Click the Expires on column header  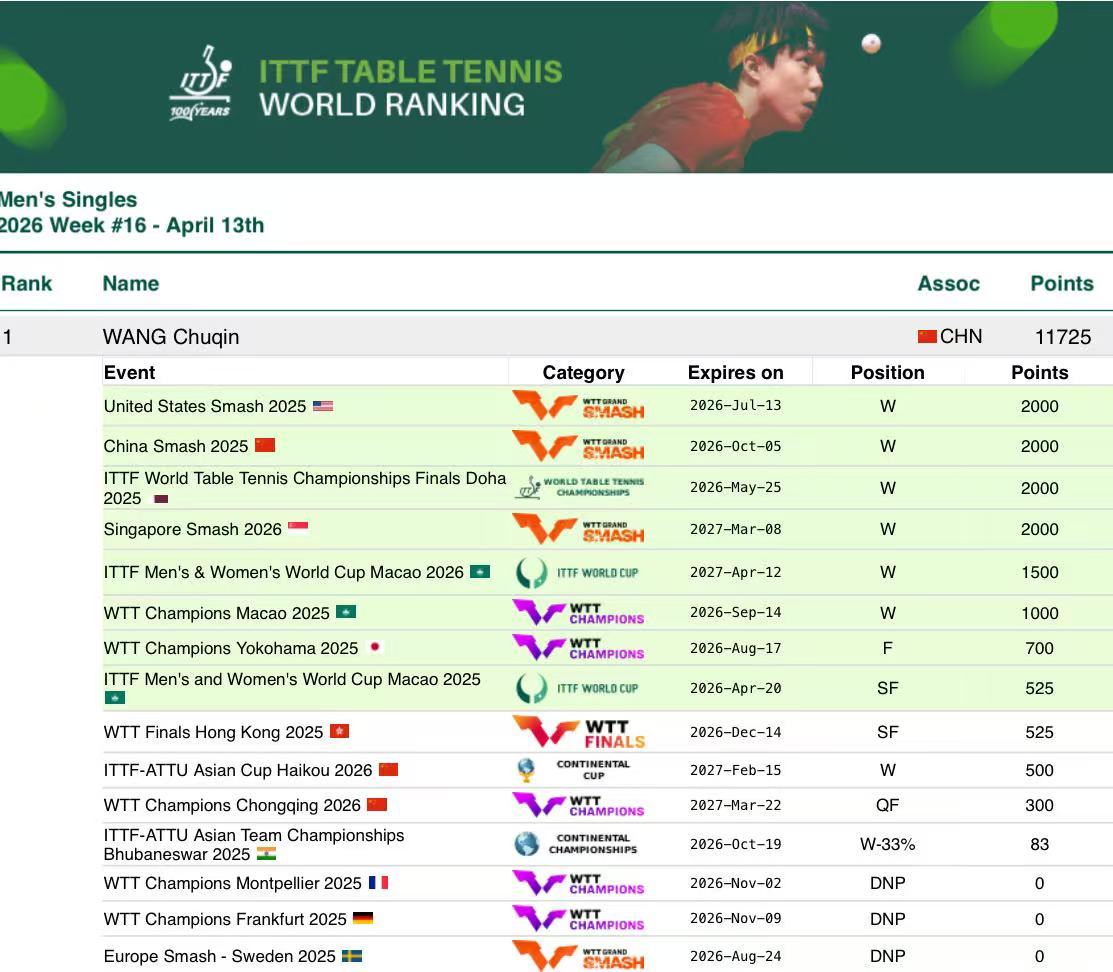coord(735,373)
